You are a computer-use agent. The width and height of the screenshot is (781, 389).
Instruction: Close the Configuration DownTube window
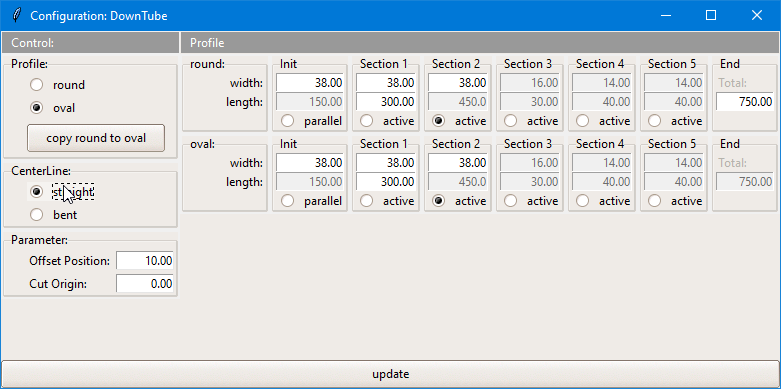(x=757, y=15)
